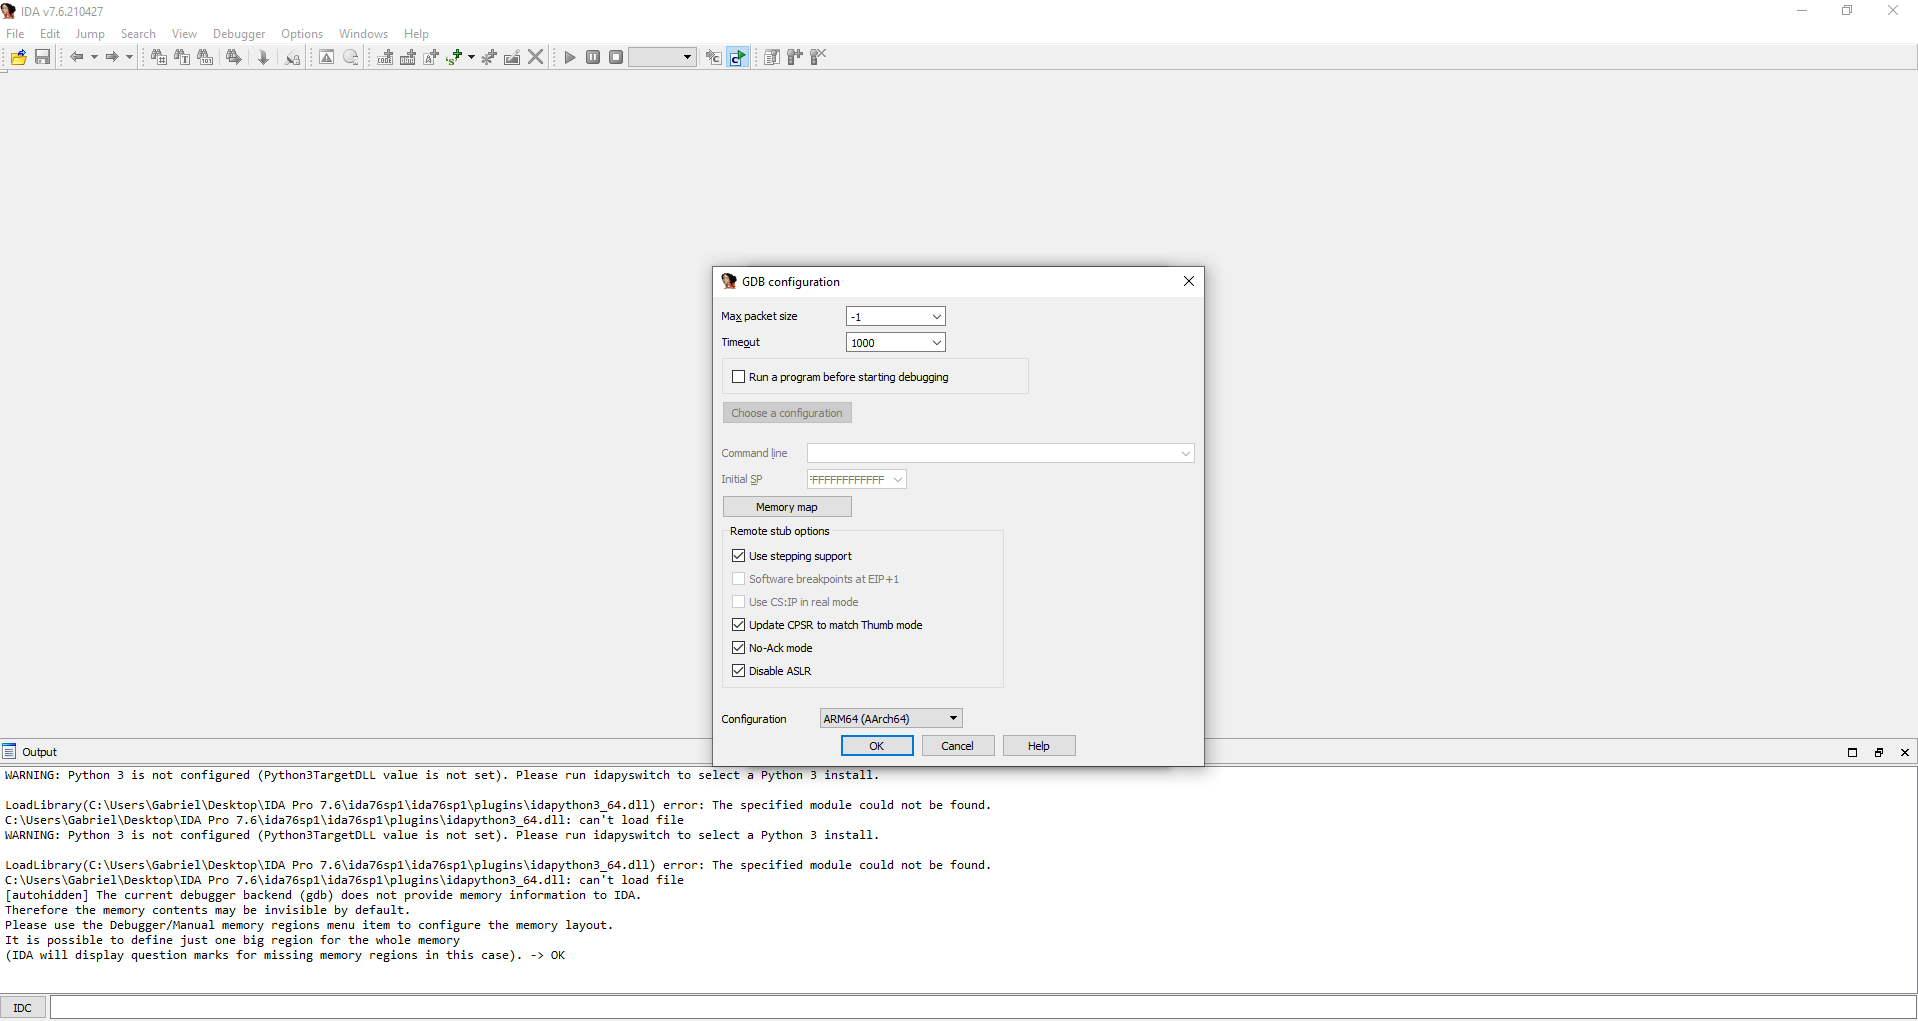Expand the jump forward history dropdown arrow
The image size is (1918, 1021).
[x=129, y=57]
